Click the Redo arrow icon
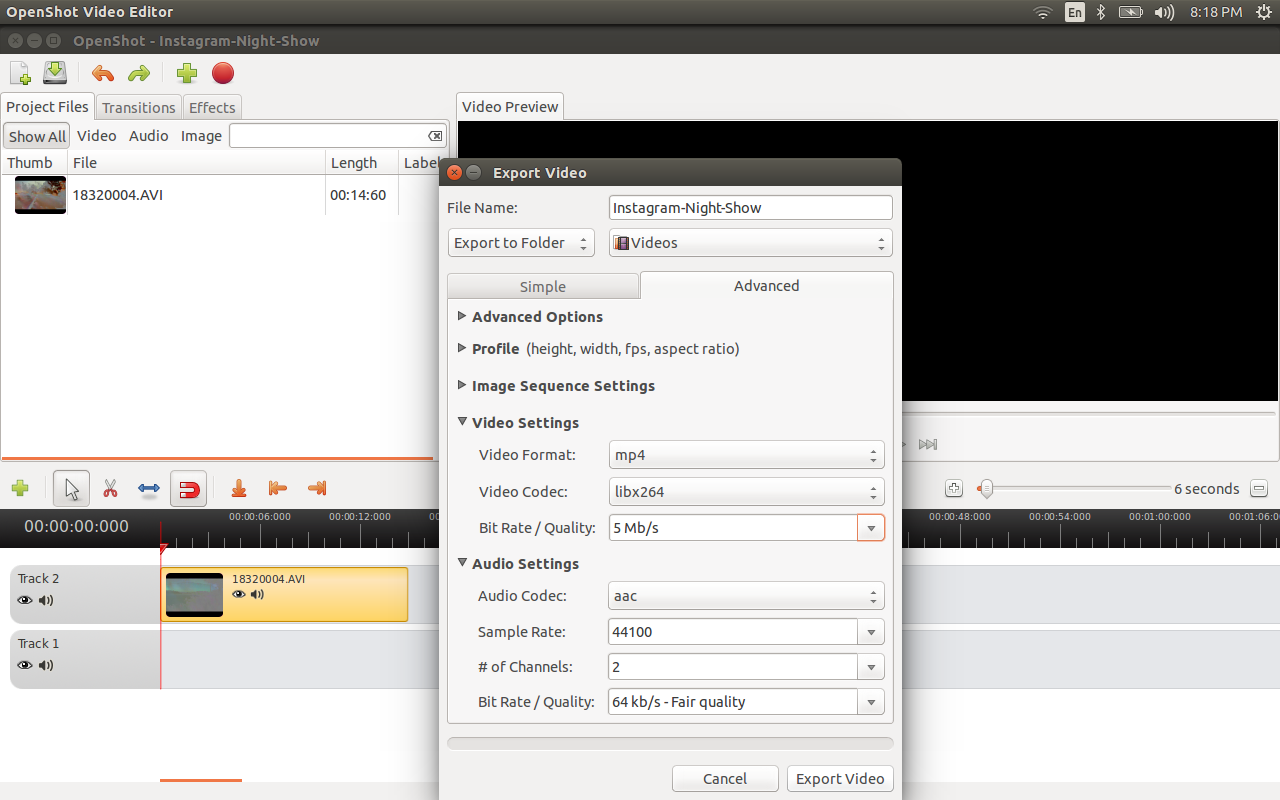Screen dimensions: 1280x800 pyautogui.click(x=139, y=73)
